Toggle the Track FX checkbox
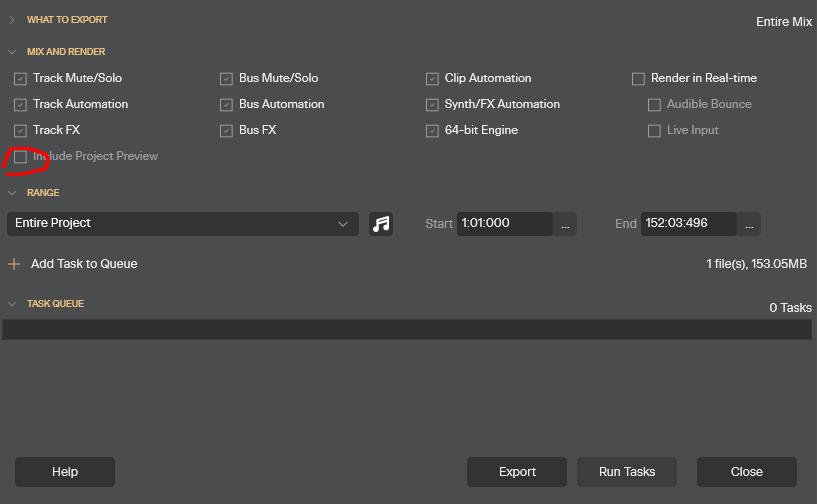 tap(21, 131)
